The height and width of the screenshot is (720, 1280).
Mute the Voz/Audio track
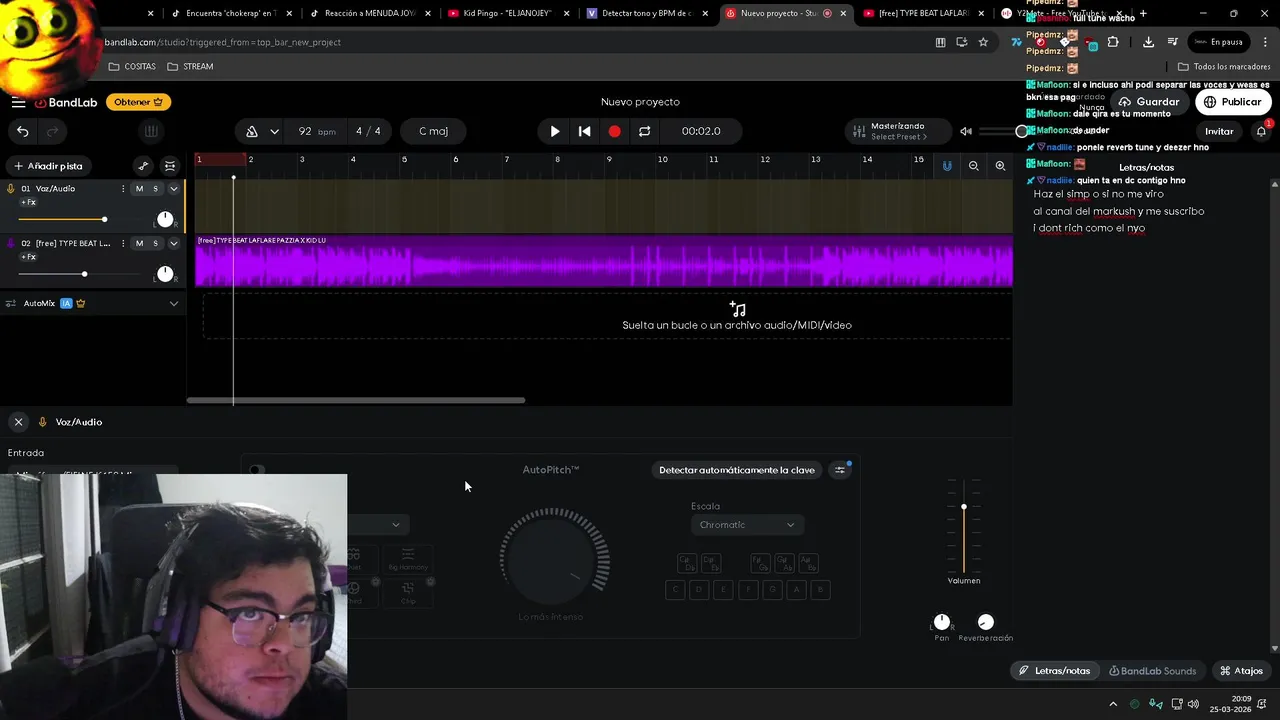[139, 189]
